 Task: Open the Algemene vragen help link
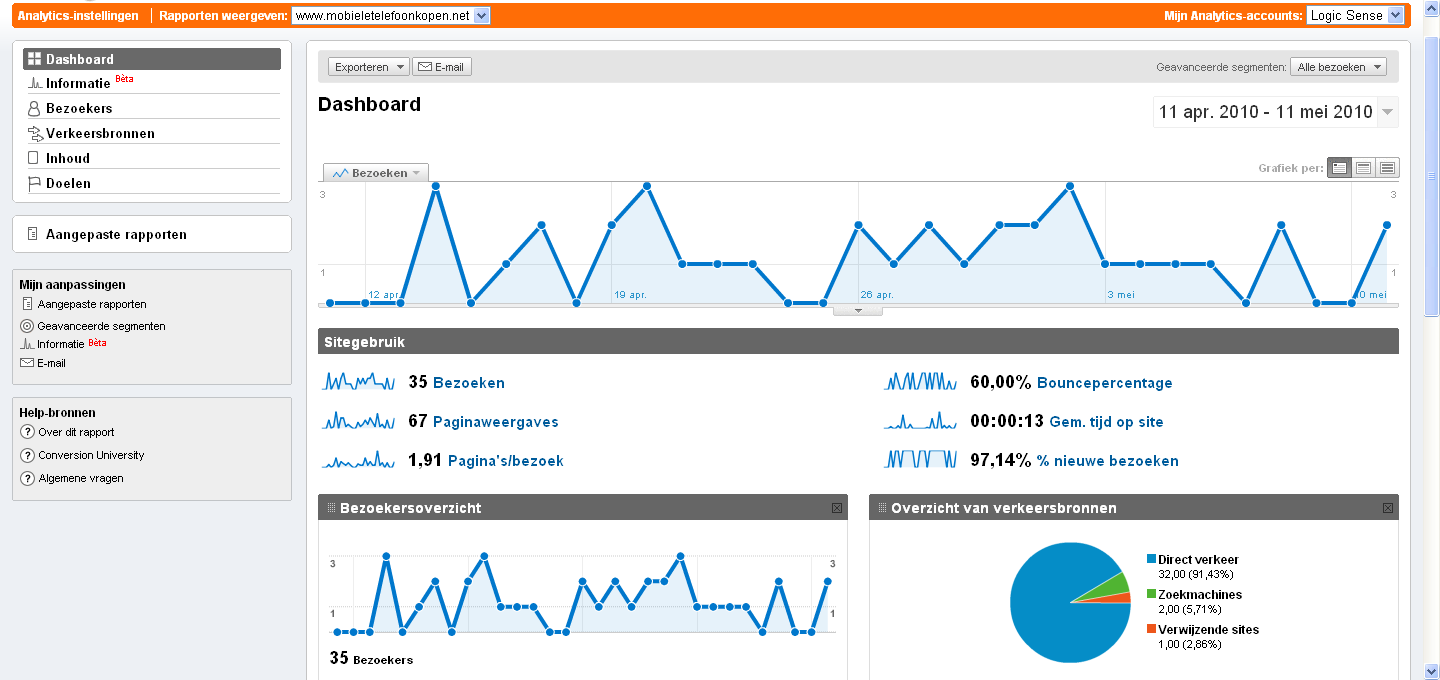(81, 478)
